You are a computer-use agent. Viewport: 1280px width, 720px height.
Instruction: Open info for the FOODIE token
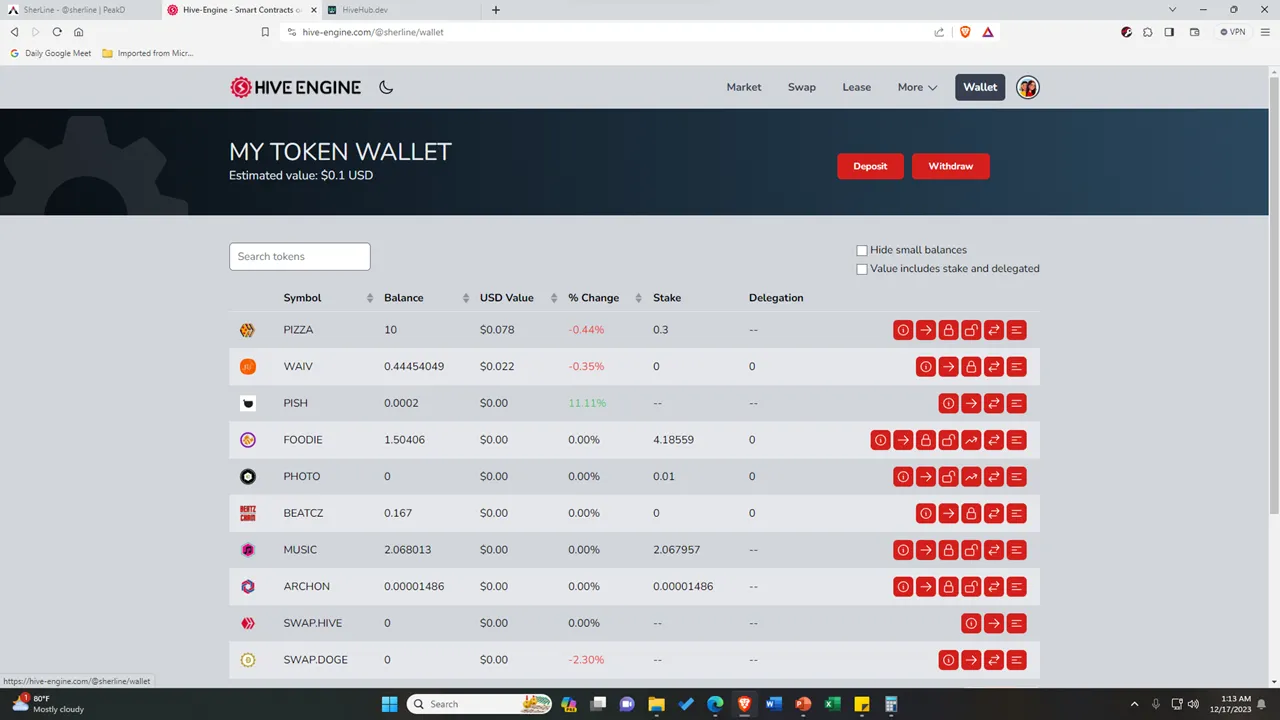880,440
